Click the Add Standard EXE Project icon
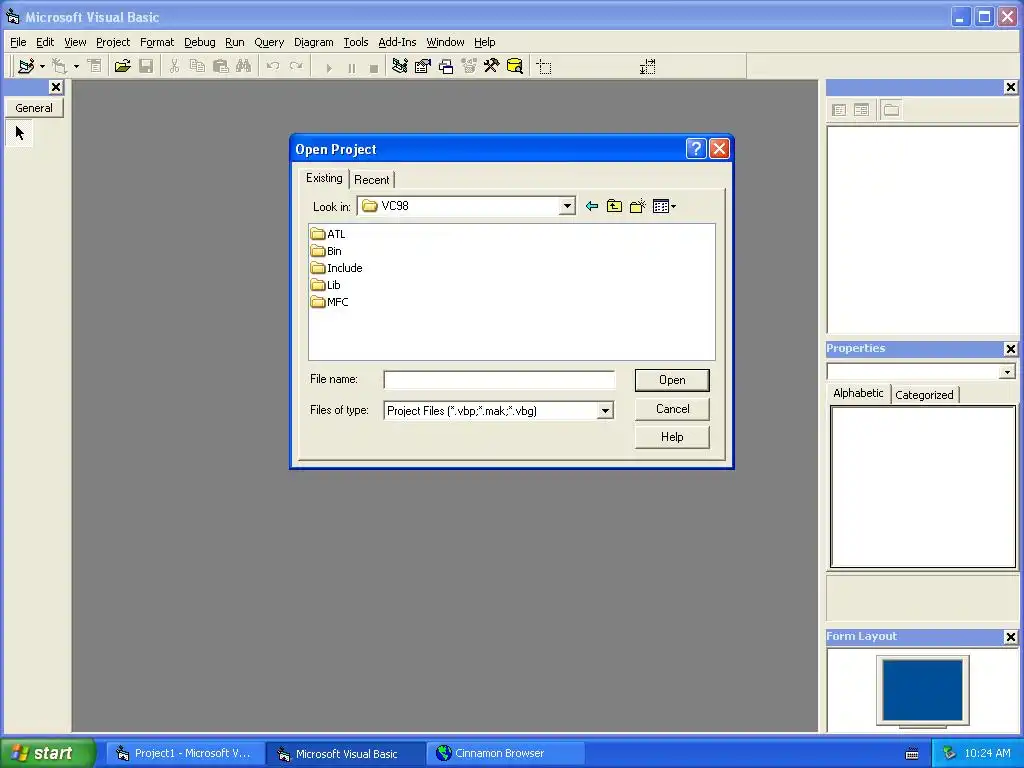 click(26, 66)
